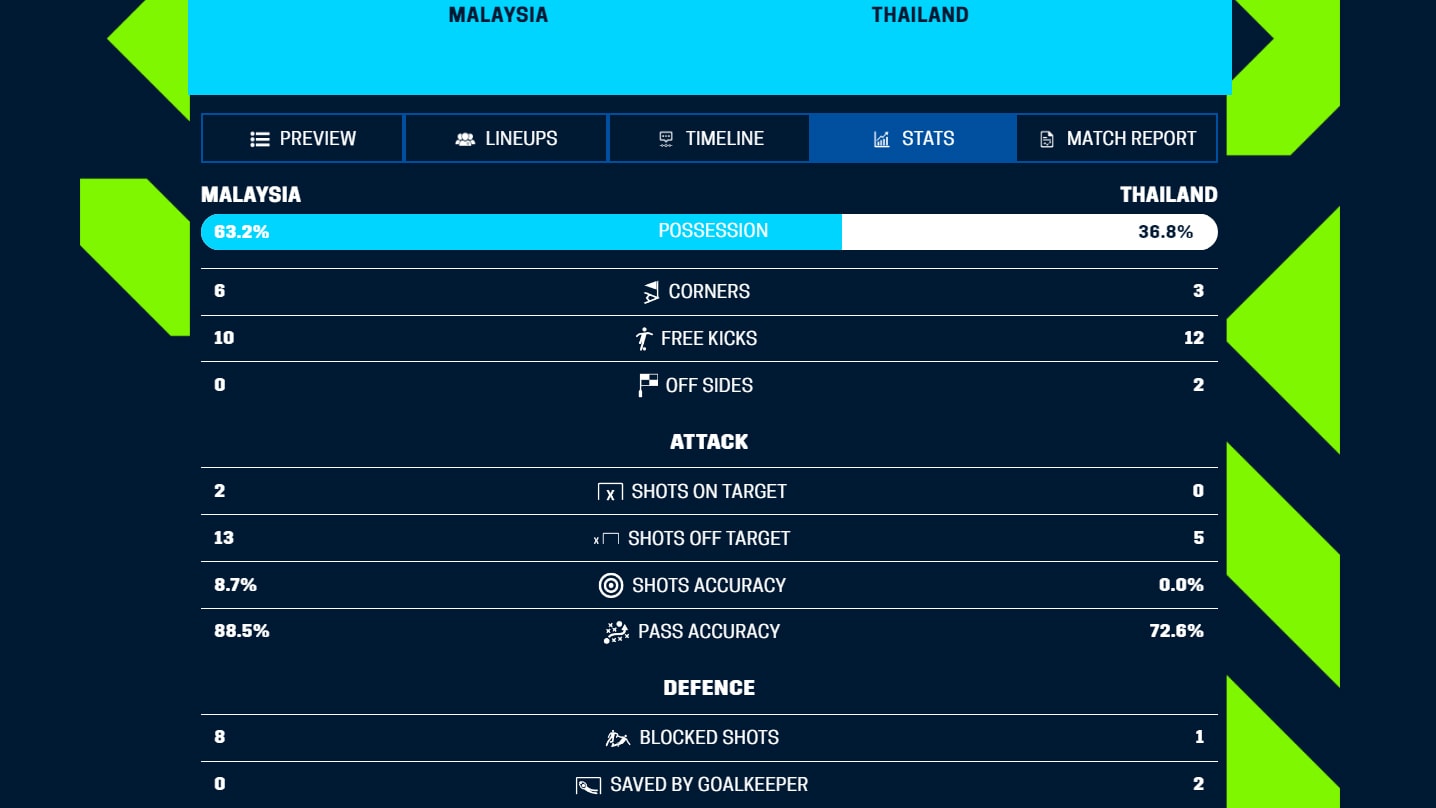Click Thailand's blocked shots value 1
The image size is (1436, 808).
pyautogui.click(x=1199, y=737)
